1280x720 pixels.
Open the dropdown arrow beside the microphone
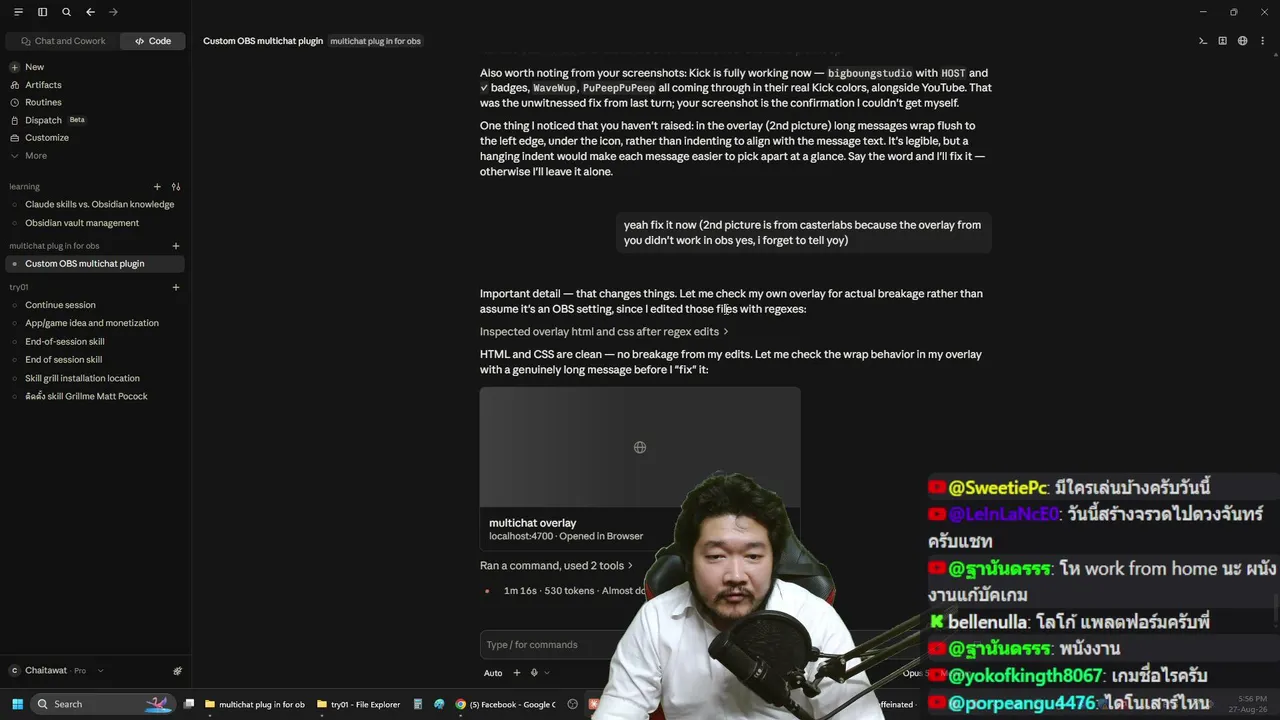[x=547, y=673]
